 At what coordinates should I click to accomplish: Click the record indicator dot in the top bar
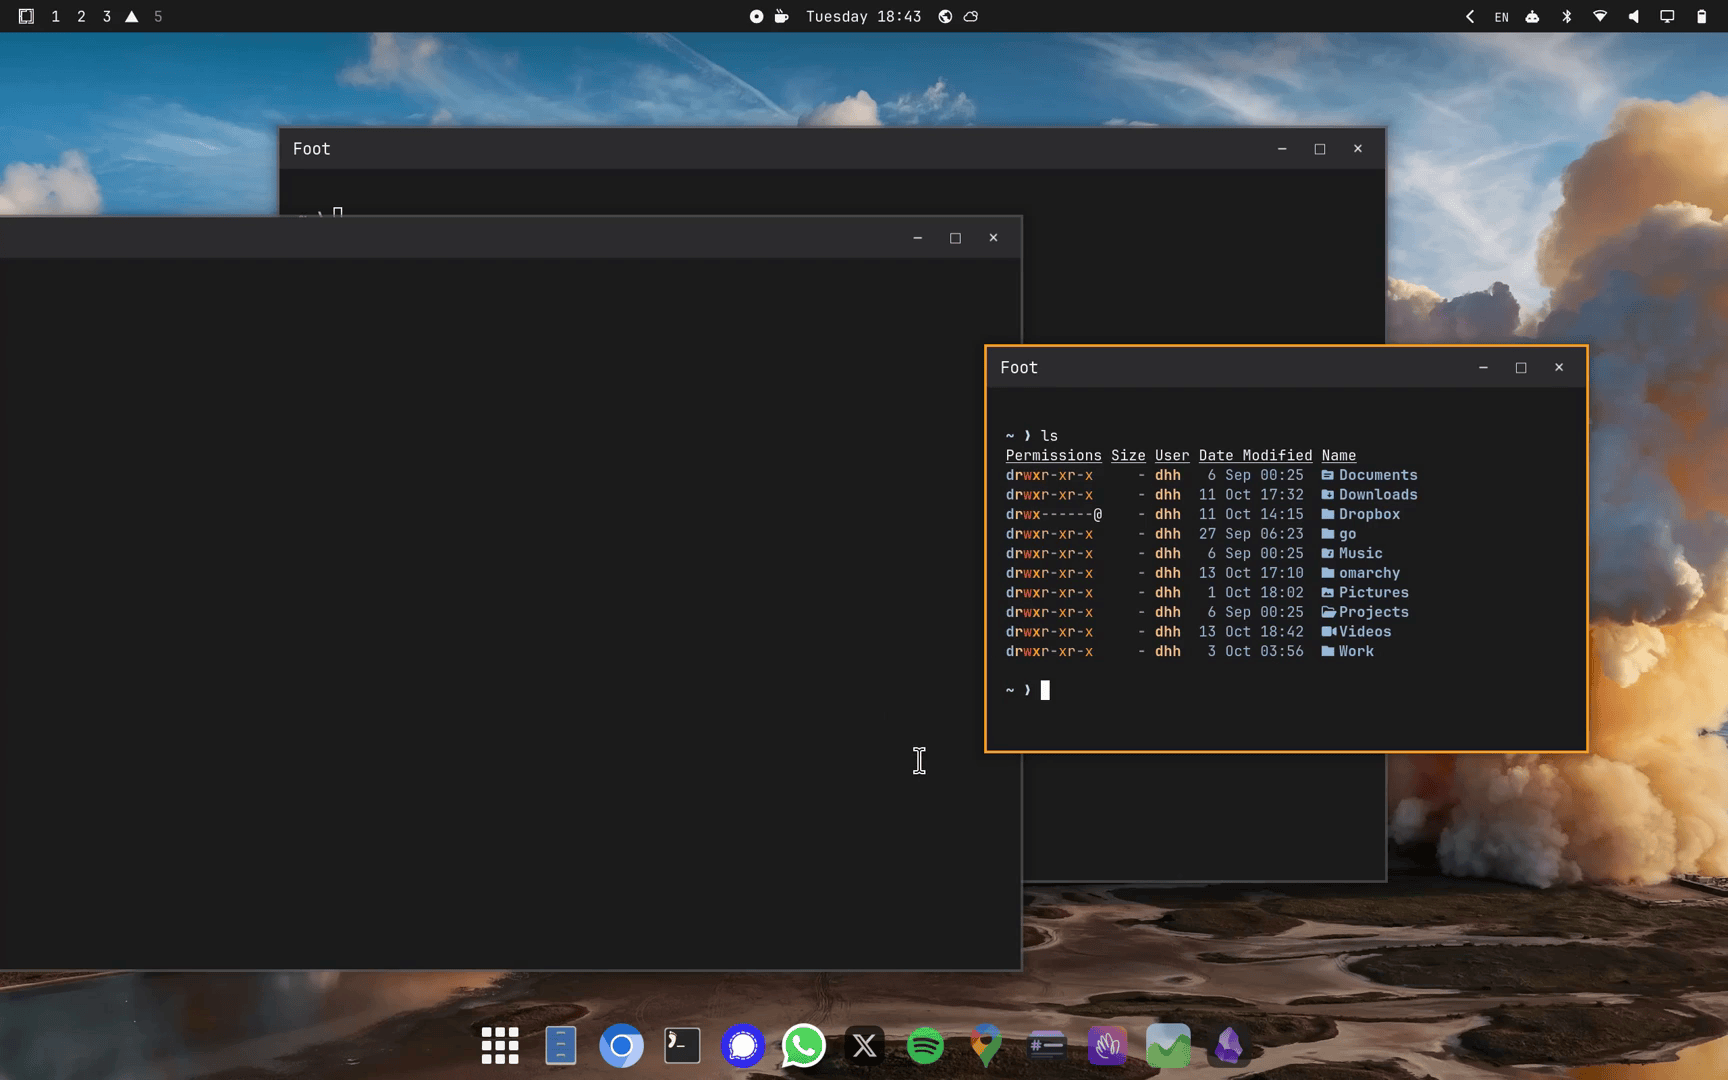[x=756, y=16]
